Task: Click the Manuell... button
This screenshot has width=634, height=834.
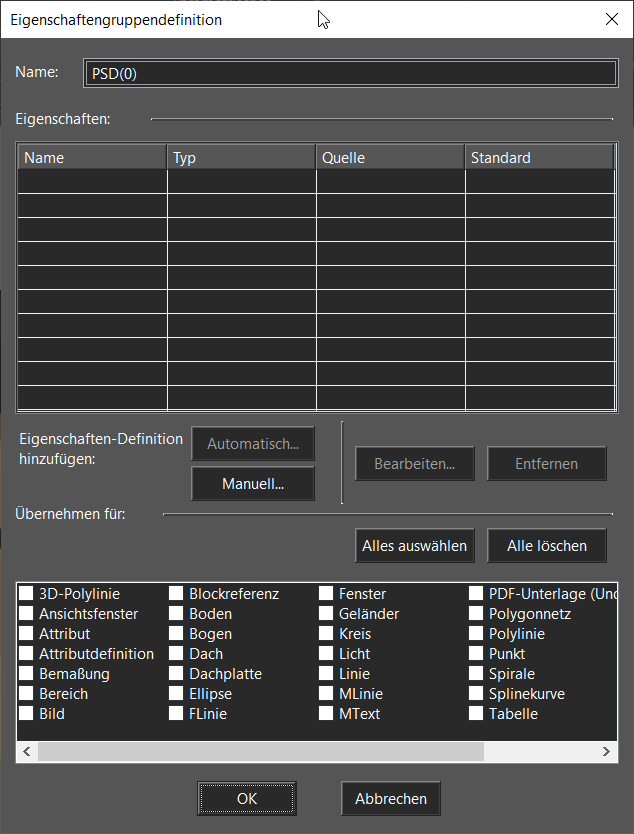Action: coord(253,484)
